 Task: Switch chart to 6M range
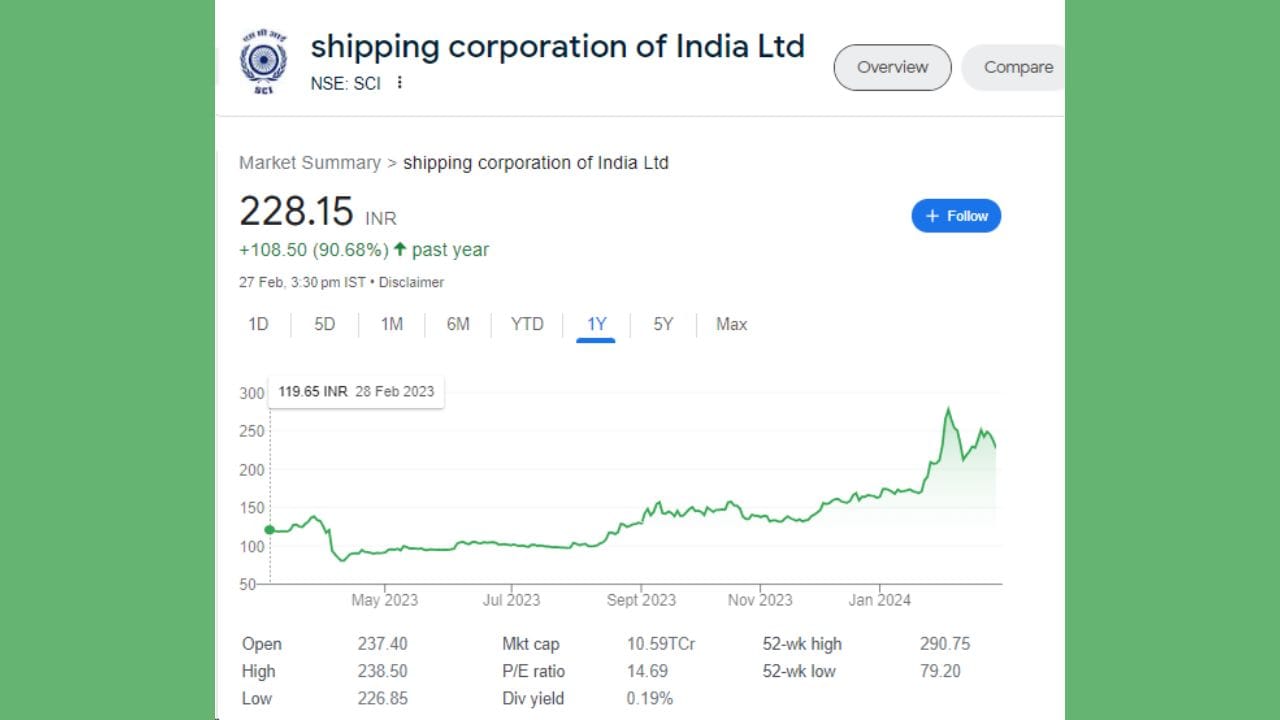pos(458,324)
